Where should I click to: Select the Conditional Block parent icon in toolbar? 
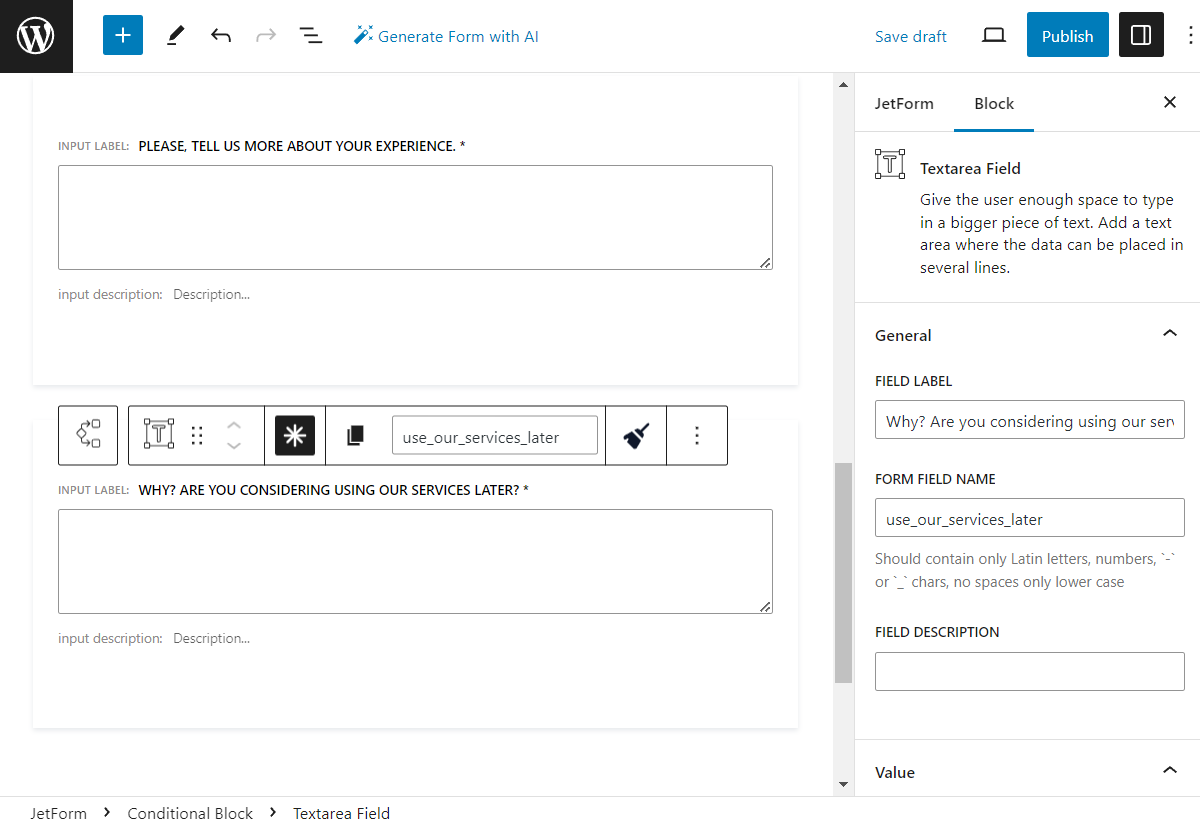pos(88,435)
